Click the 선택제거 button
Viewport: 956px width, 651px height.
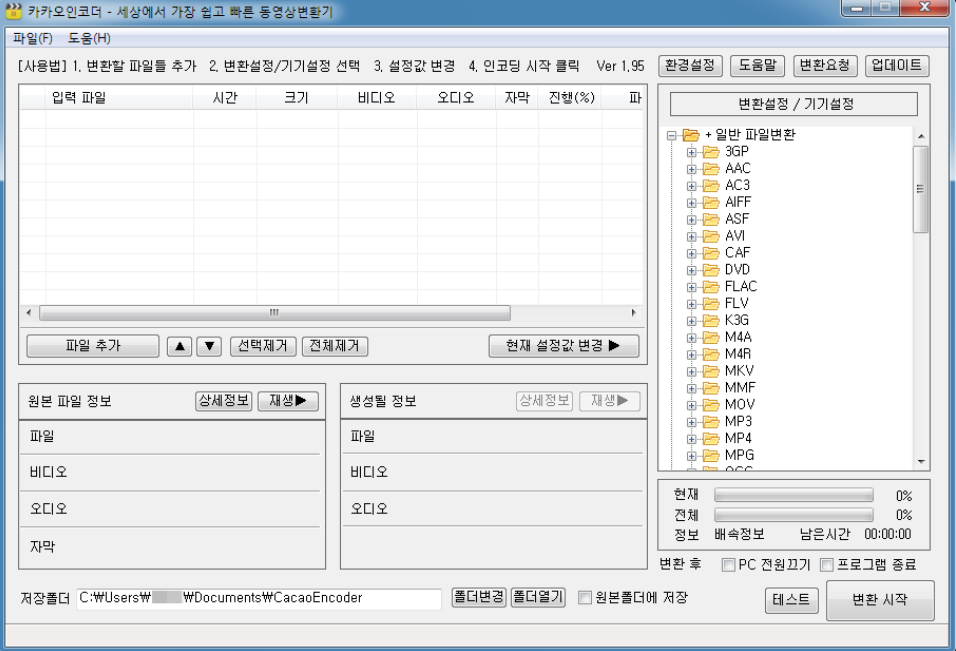(x=263, y=346)
